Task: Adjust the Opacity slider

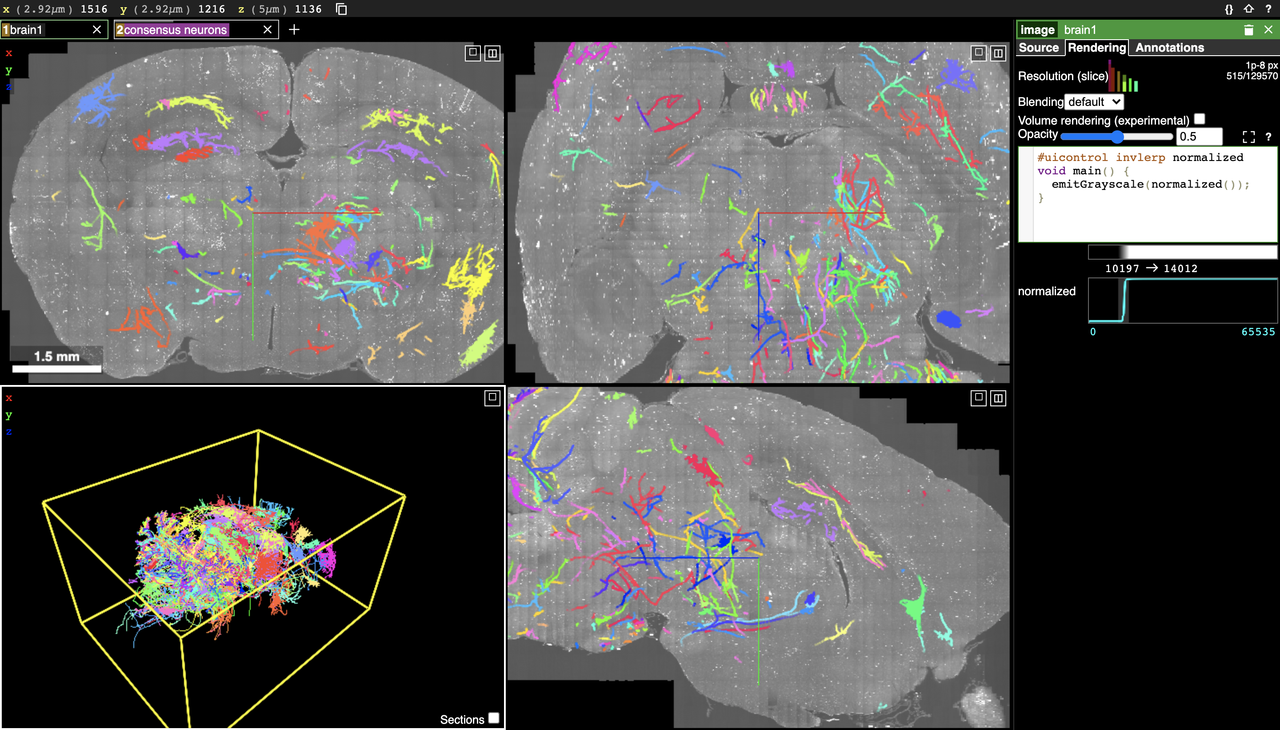Action: click(x=1116, y=136)
